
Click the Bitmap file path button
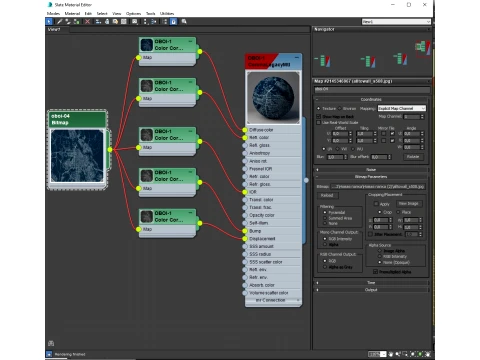click(378, 186)
